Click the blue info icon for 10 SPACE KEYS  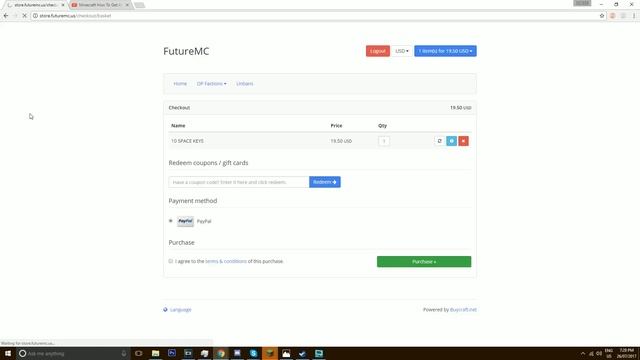coord(451,141)
